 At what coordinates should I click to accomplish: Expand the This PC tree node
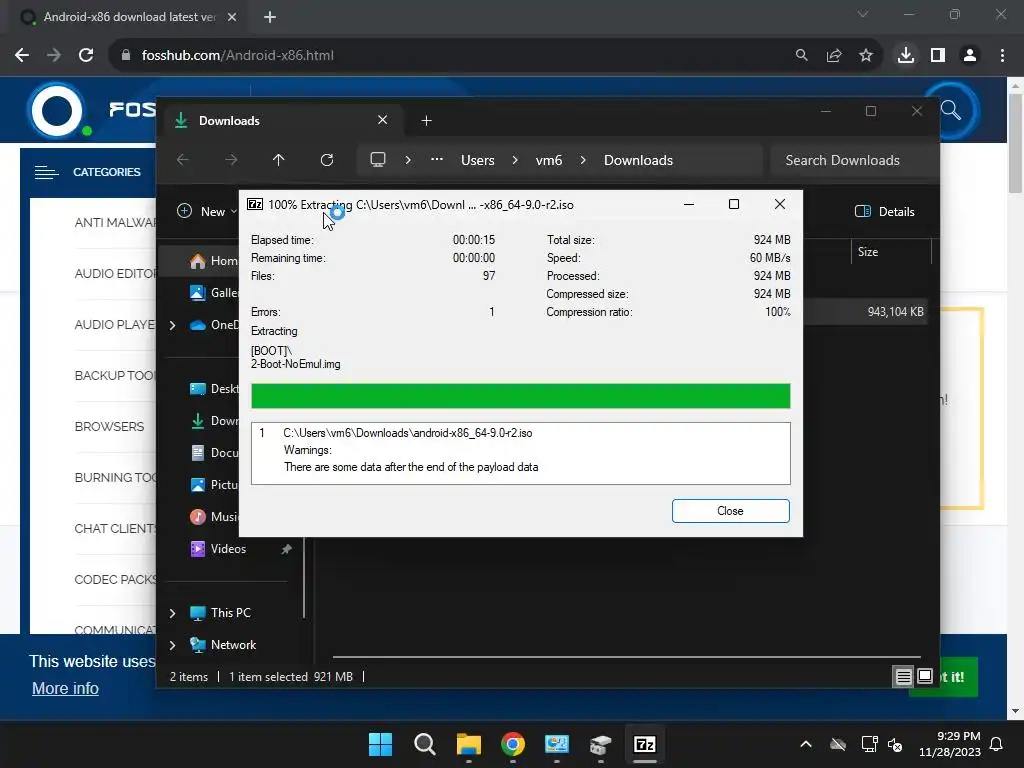172,613
